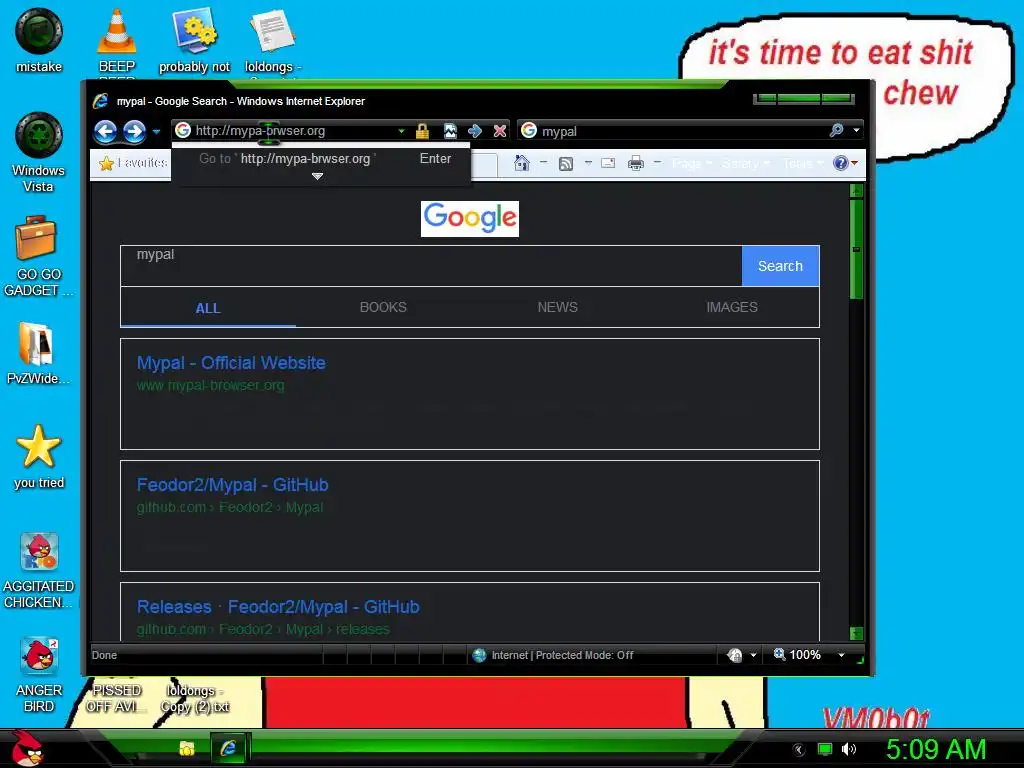Image resolution: width=1024 pixels, height=768 pixels.
Task: Open the you tried star icon
Action: point(39,456)
